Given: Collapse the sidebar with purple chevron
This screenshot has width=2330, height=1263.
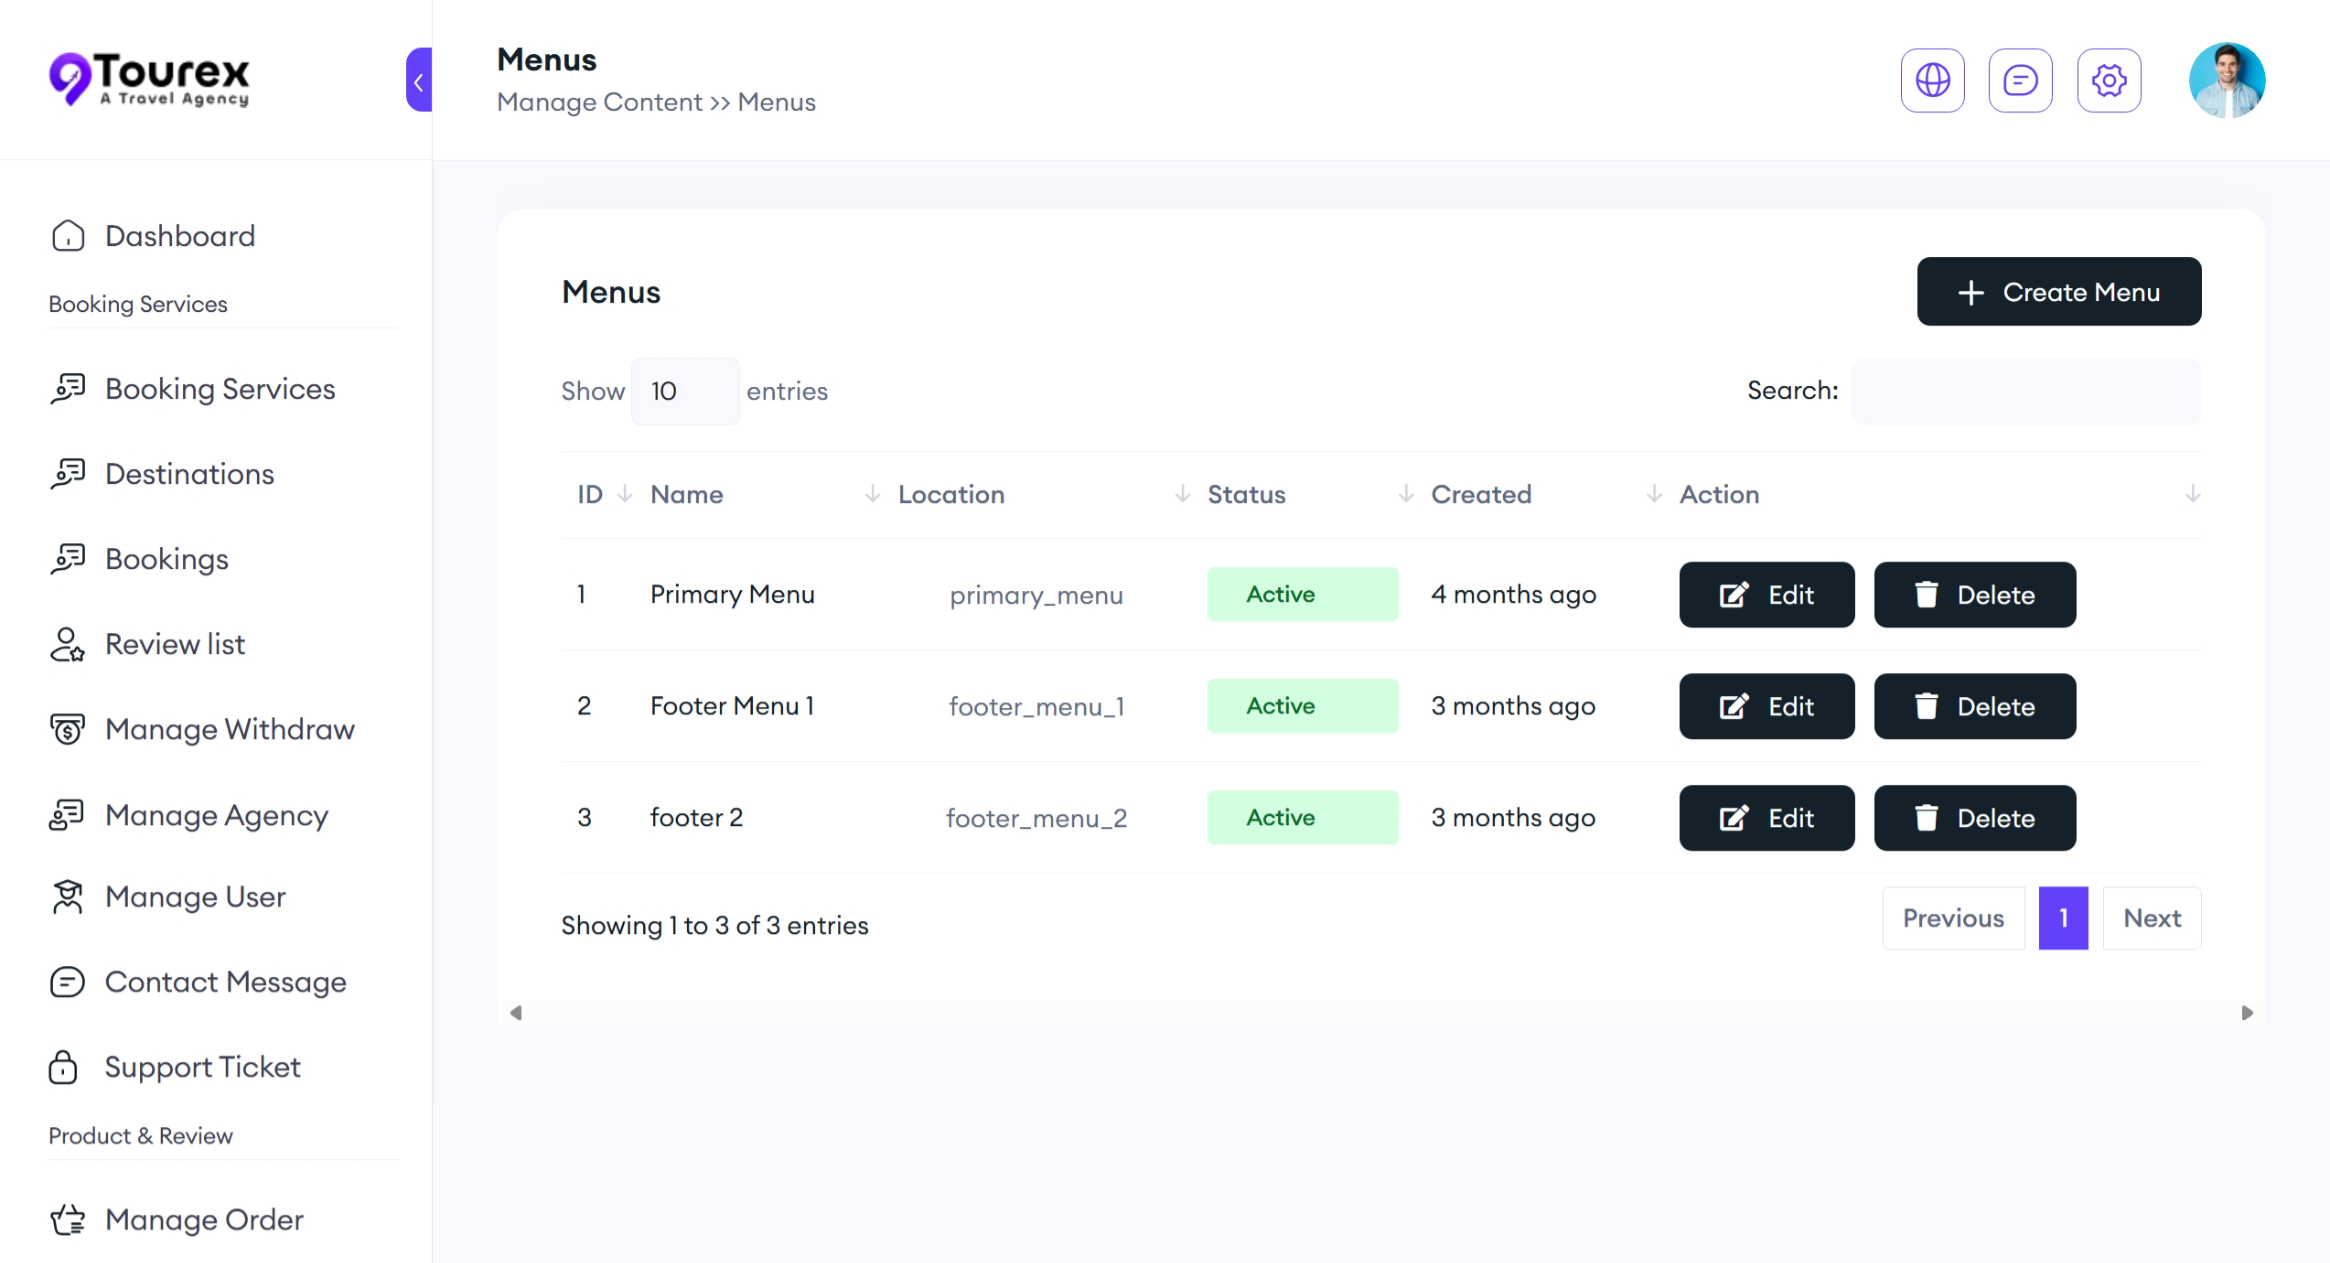Looking at the screenshot, I should [x=419, y=80].
